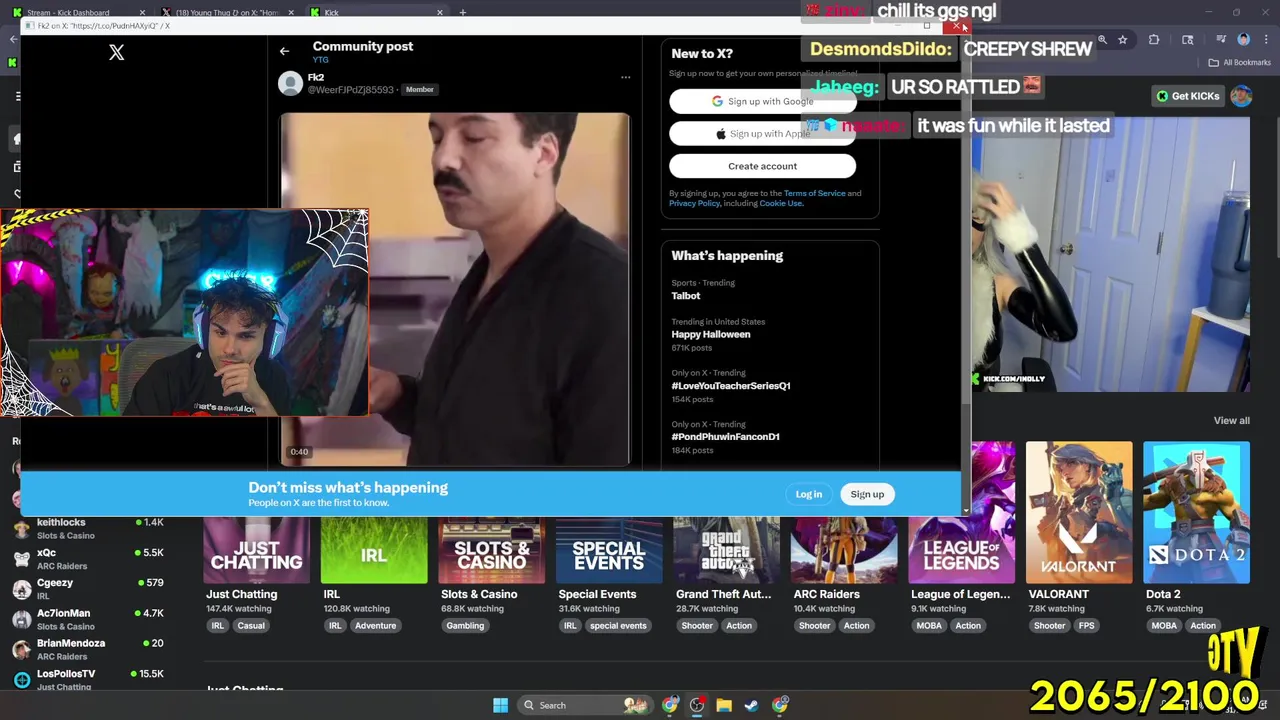Open the Slots & Casino category card

pos(491,550)
